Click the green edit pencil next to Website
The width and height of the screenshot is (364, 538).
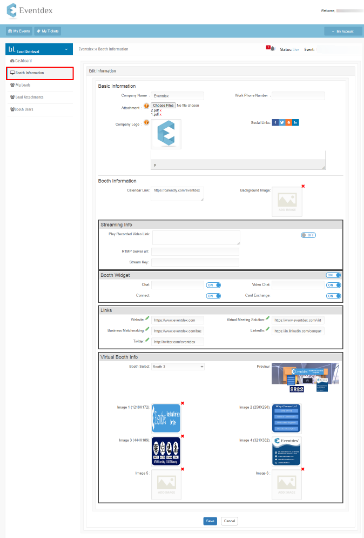pyautogui.click(x=147, y=318)
